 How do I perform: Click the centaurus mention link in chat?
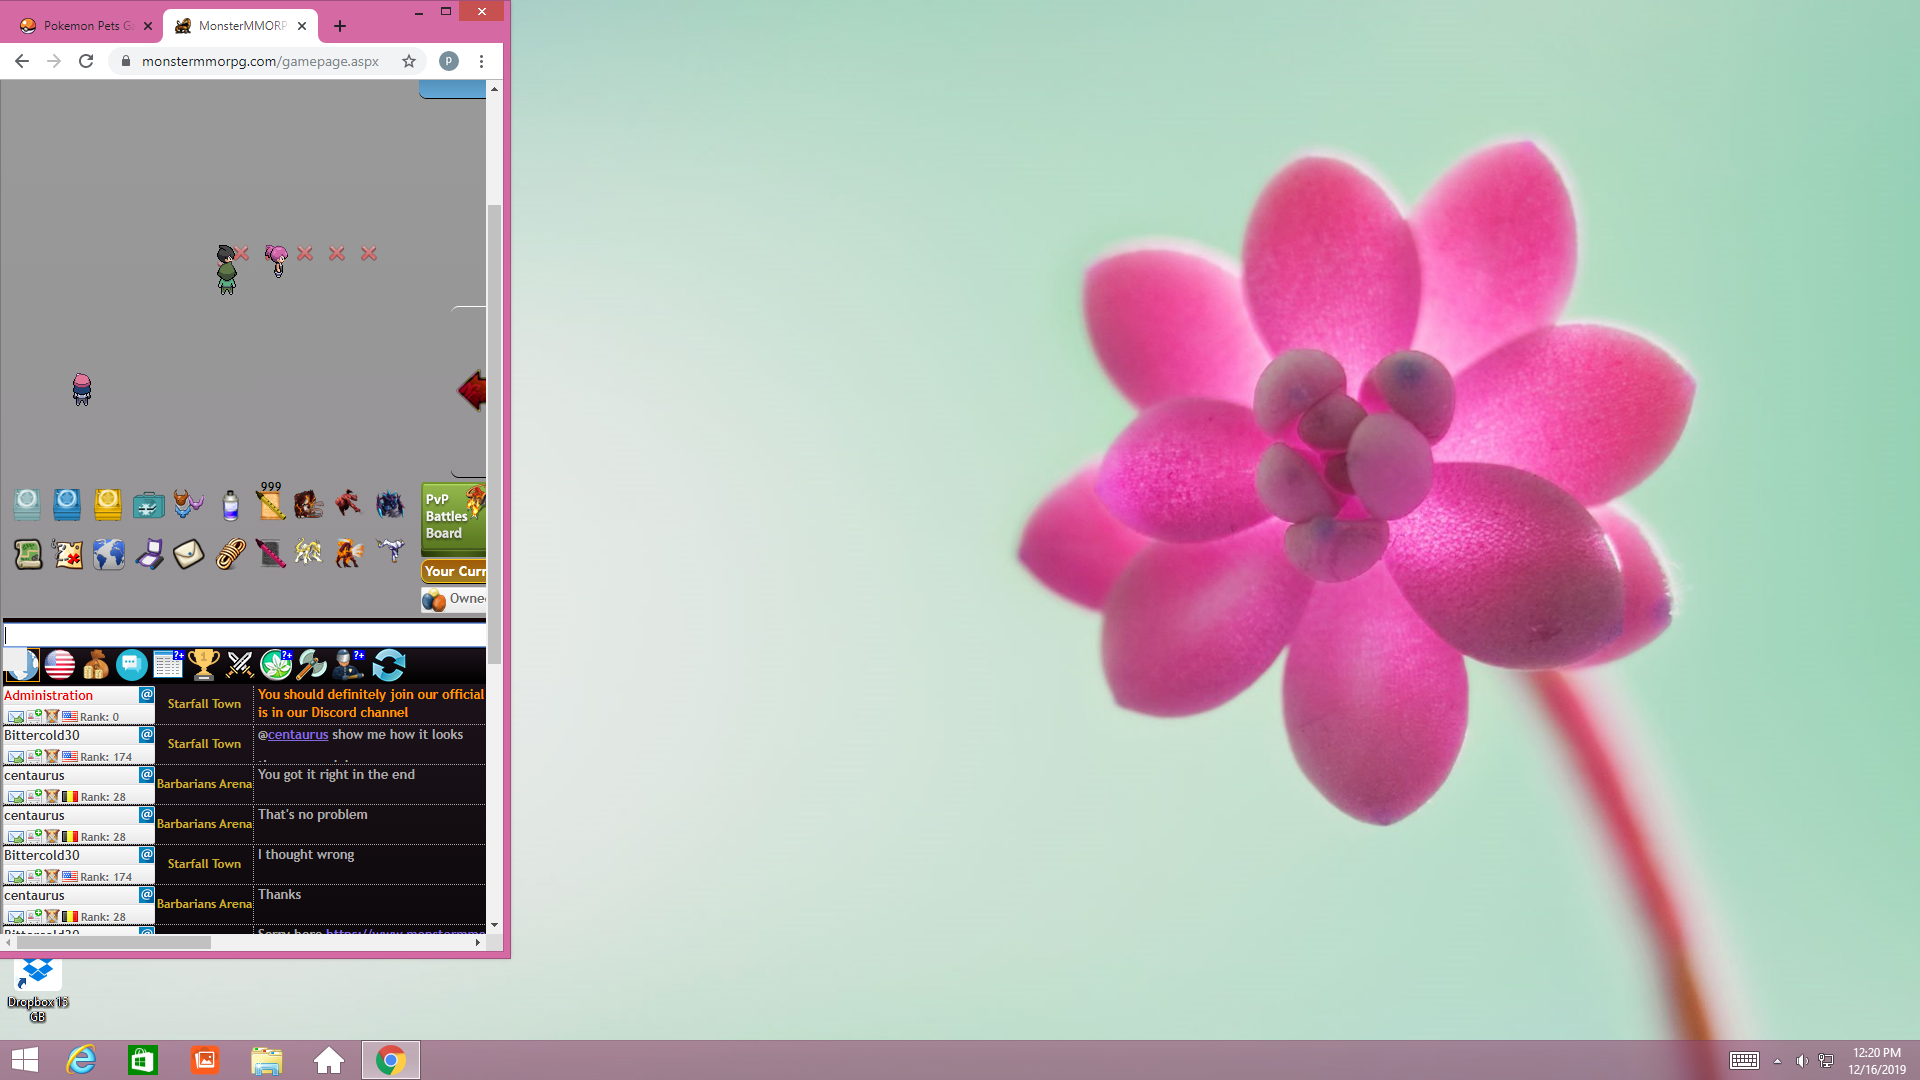coord(297,735)
